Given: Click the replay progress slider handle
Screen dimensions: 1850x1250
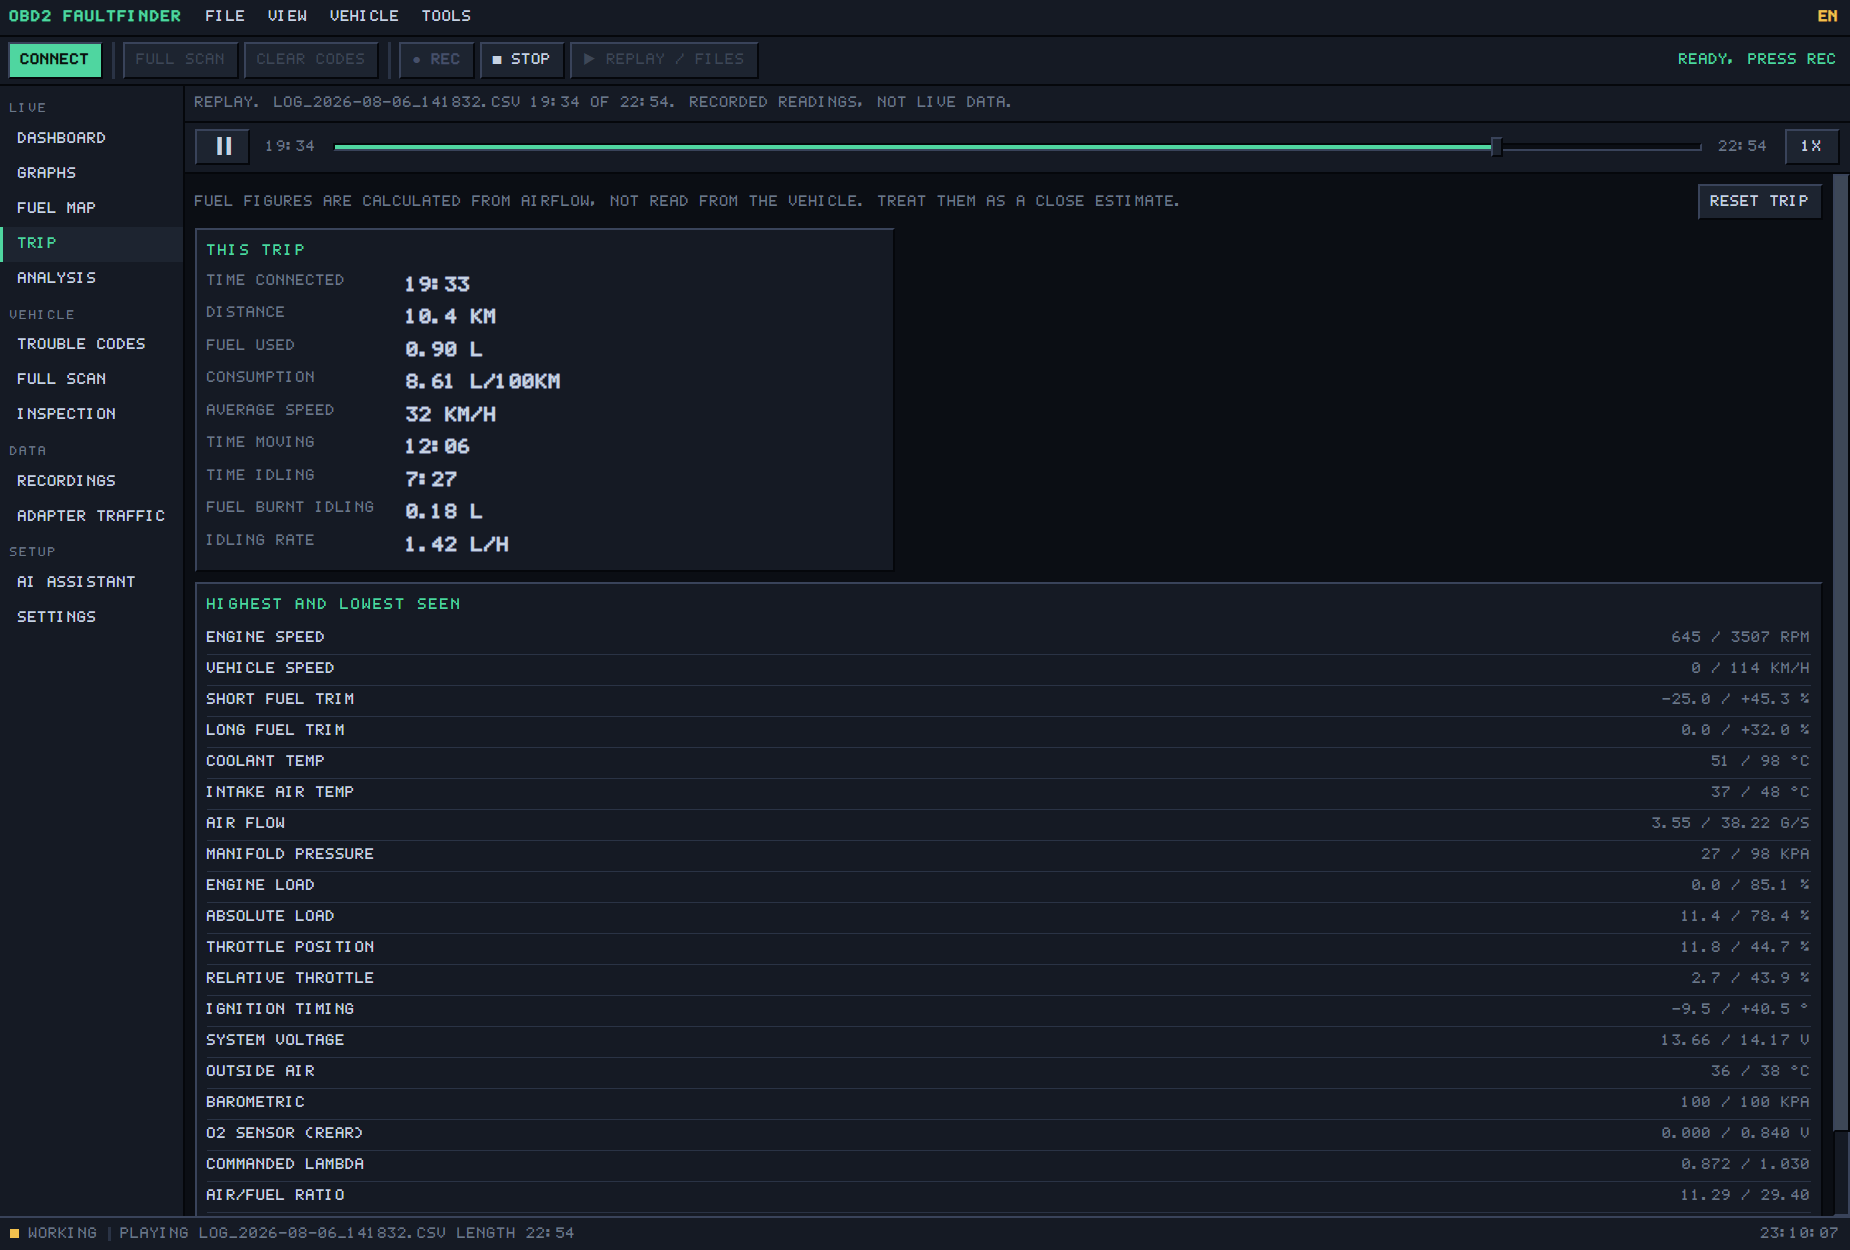Looking at the screenshot, I should click(x=1496, y=147).
